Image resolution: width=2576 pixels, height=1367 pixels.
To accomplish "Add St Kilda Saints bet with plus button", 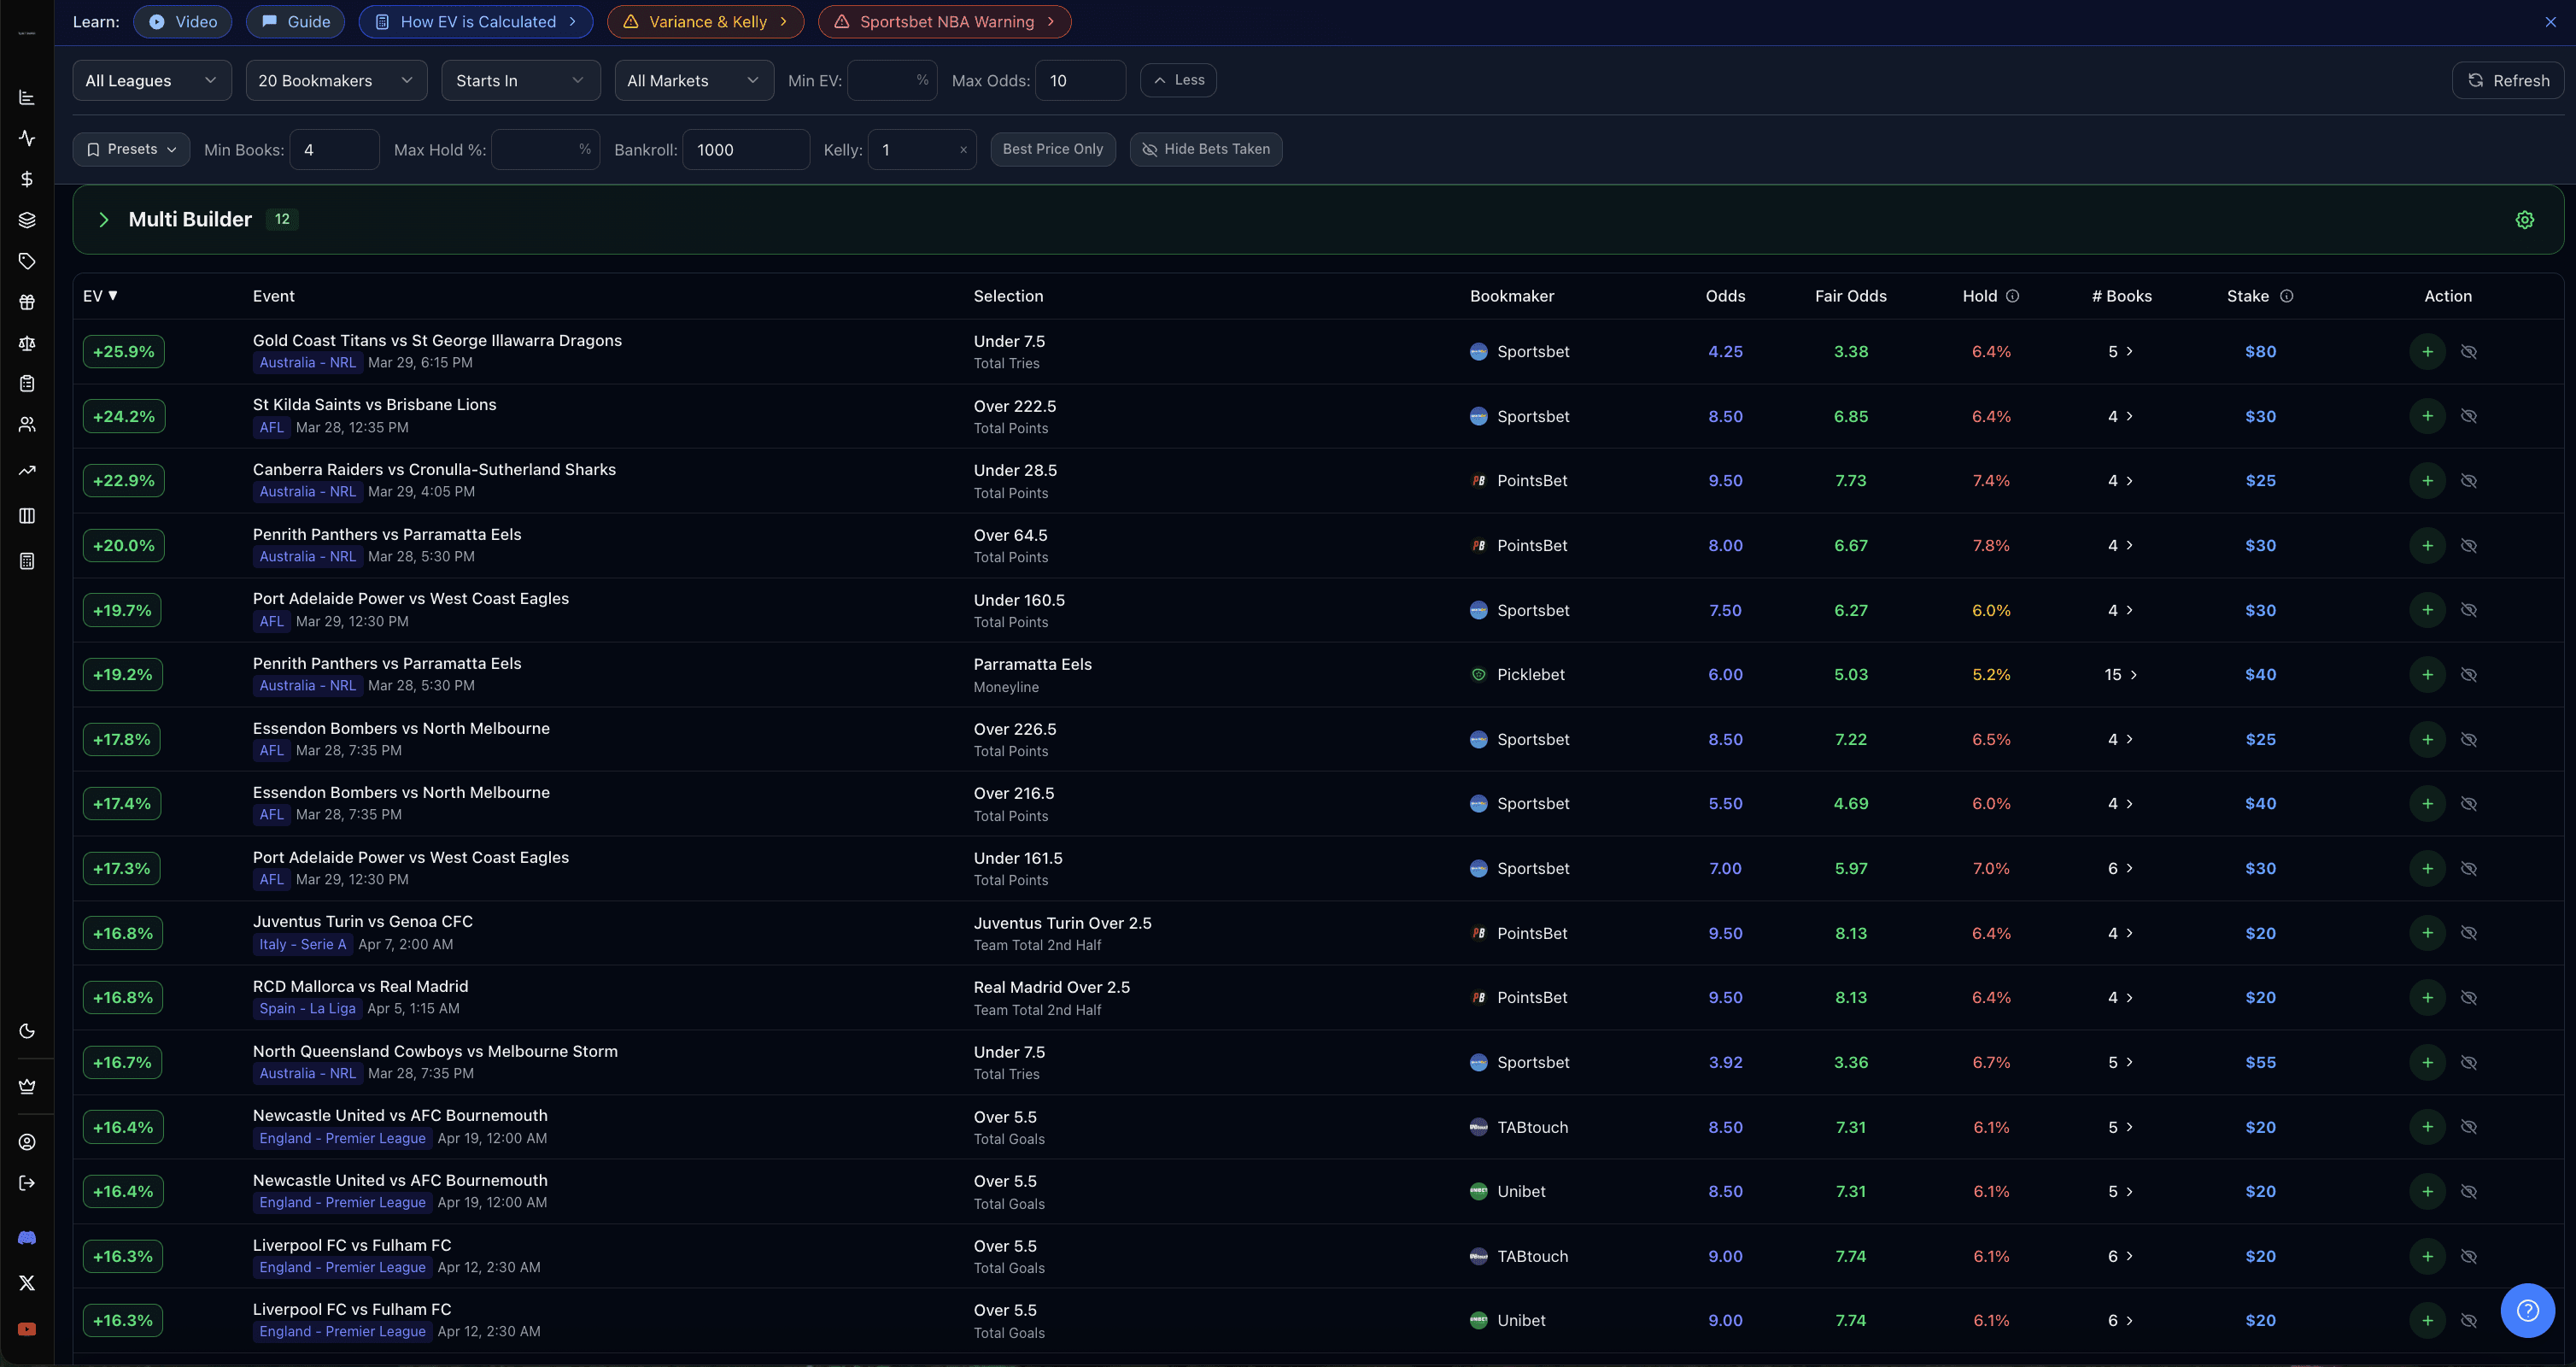I will point(2427,416).
